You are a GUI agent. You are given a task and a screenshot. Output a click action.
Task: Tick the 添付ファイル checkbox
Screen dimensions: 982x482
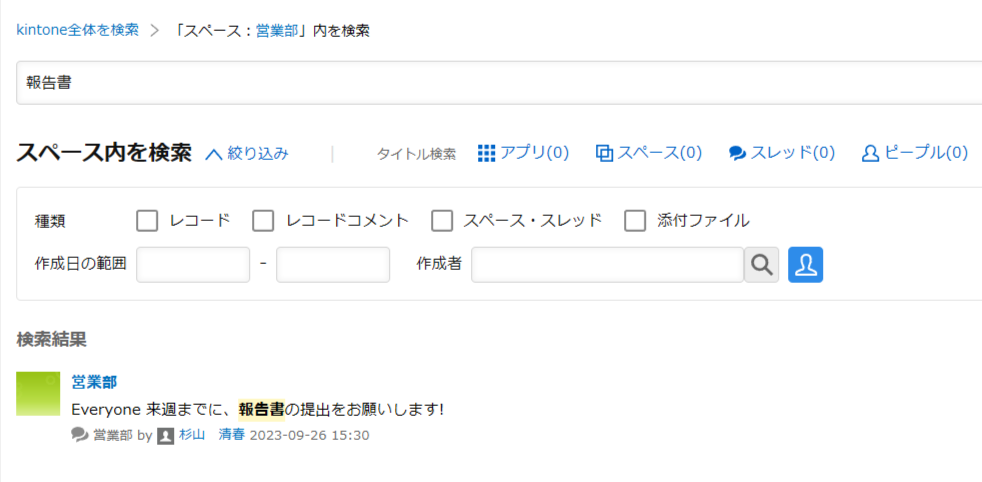click(x=635, y=221)
